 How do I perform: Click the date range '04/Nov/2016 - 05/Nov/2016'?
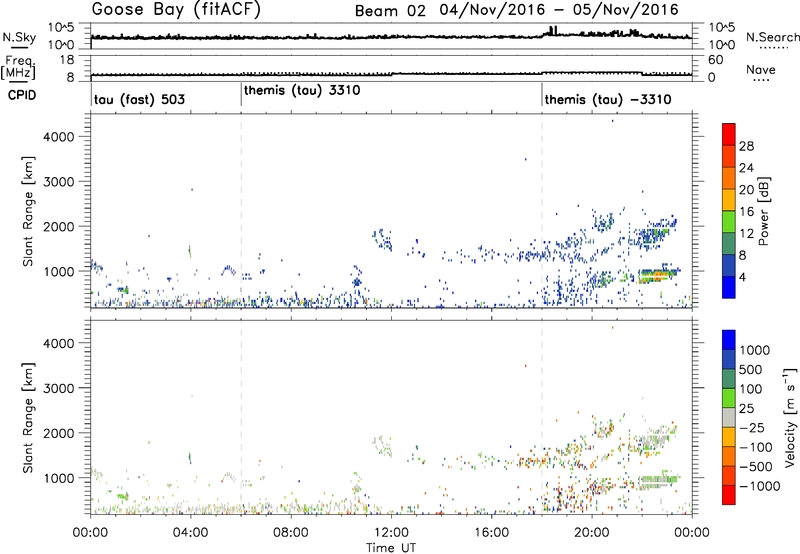click(559, 10)
